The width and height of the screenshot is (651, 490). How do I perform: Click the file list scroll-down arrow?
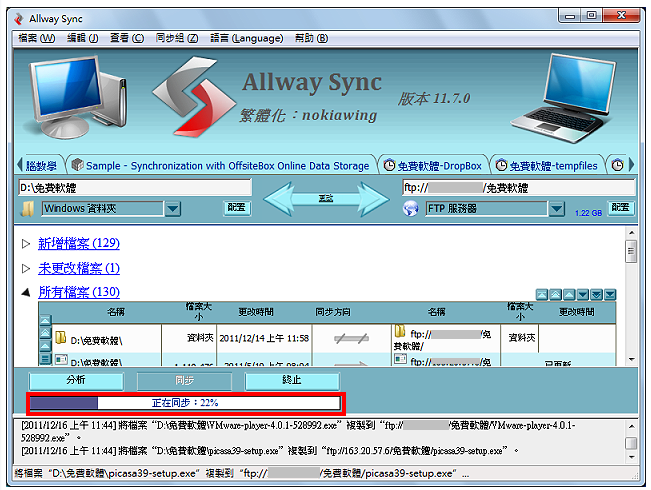(631, 360)
